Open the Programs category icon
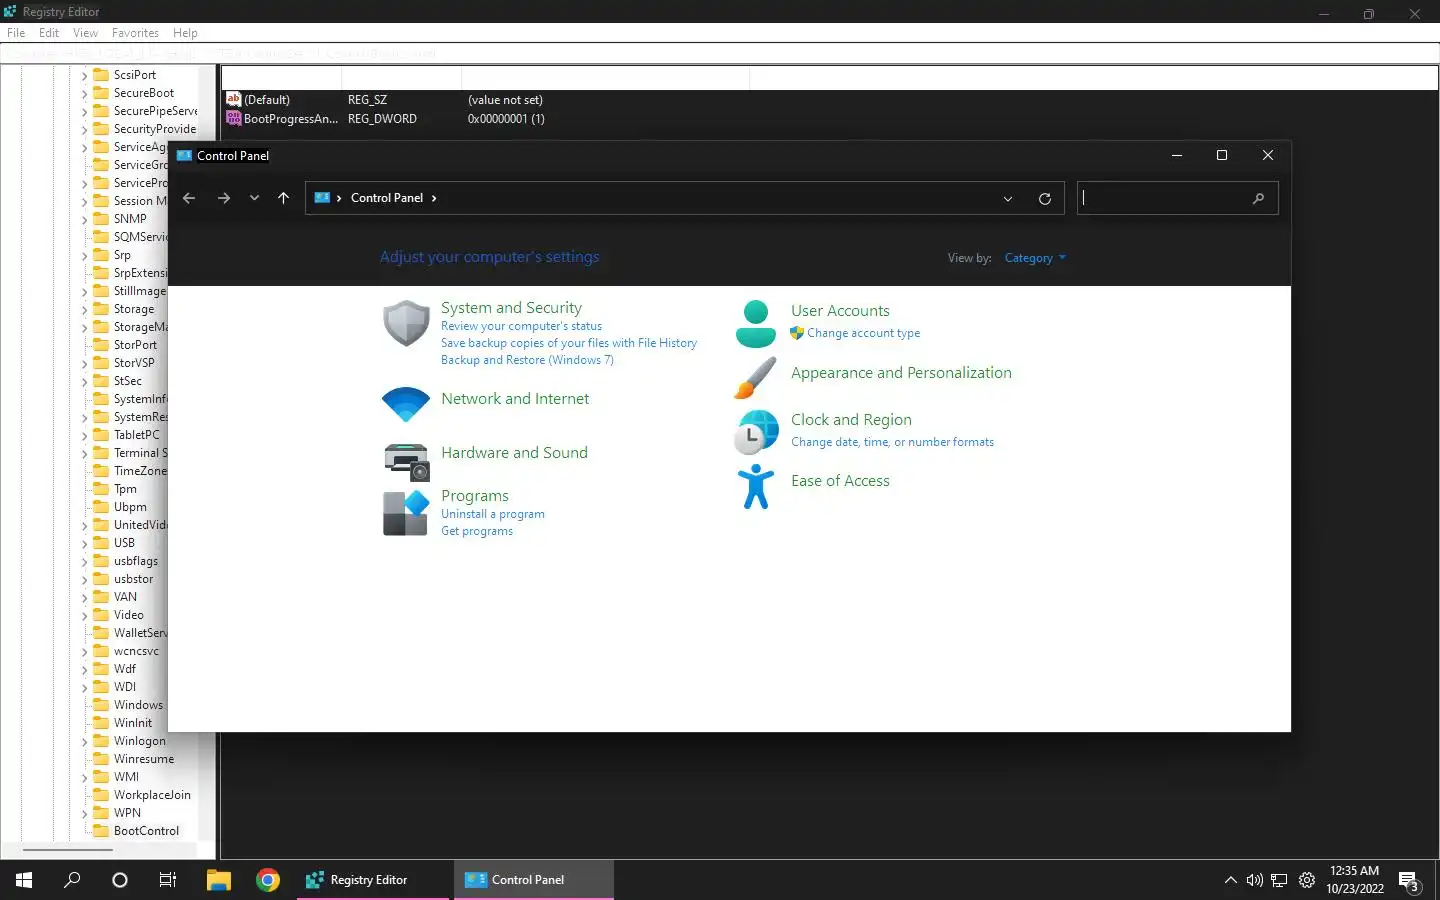 point(406,513)
